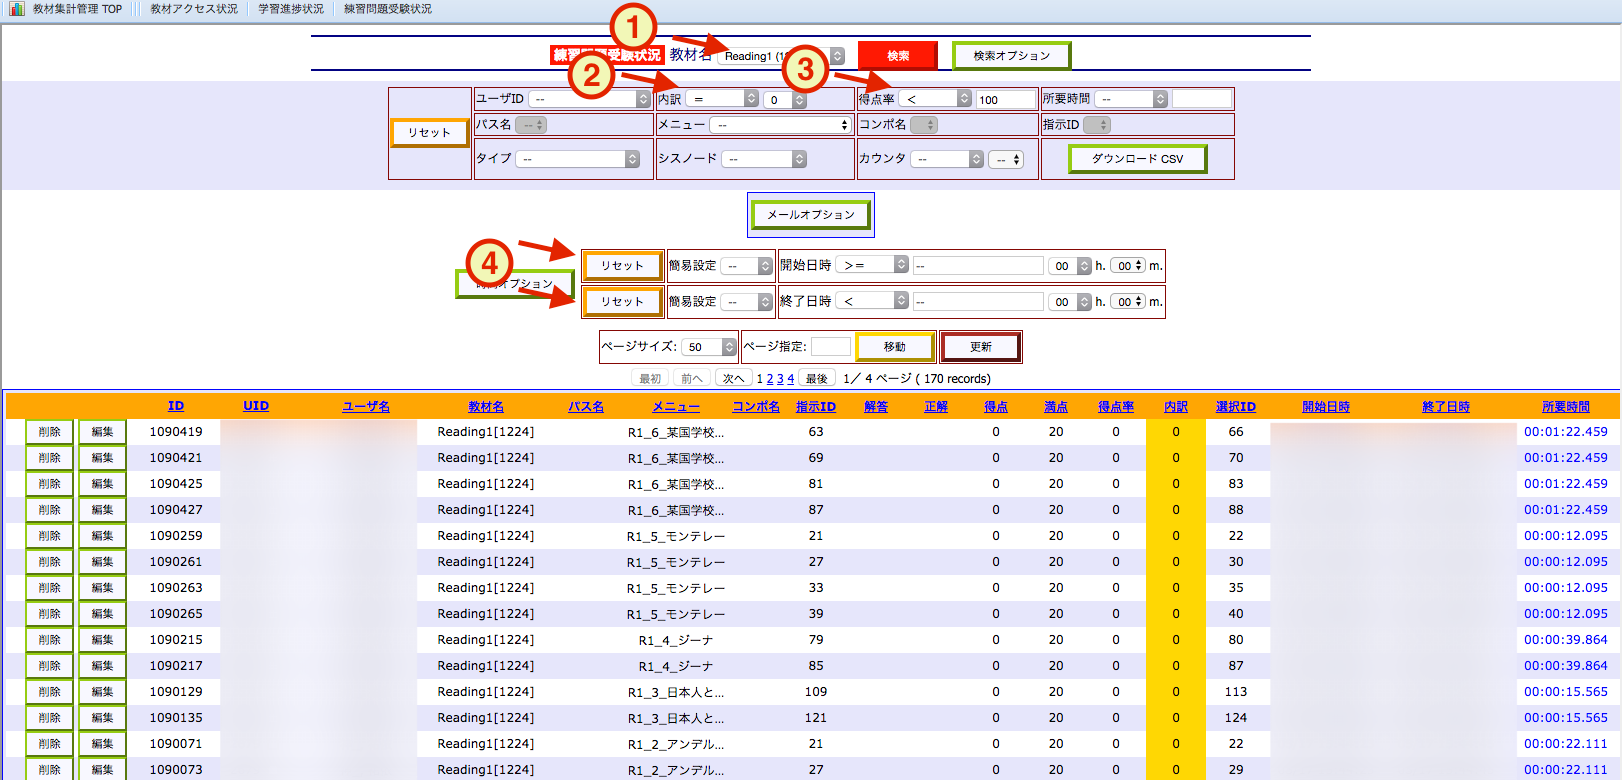The width and height of the screenshot is (1622, 780).
Task: Click 削除 for row 1090419
Action: [49, 432]
